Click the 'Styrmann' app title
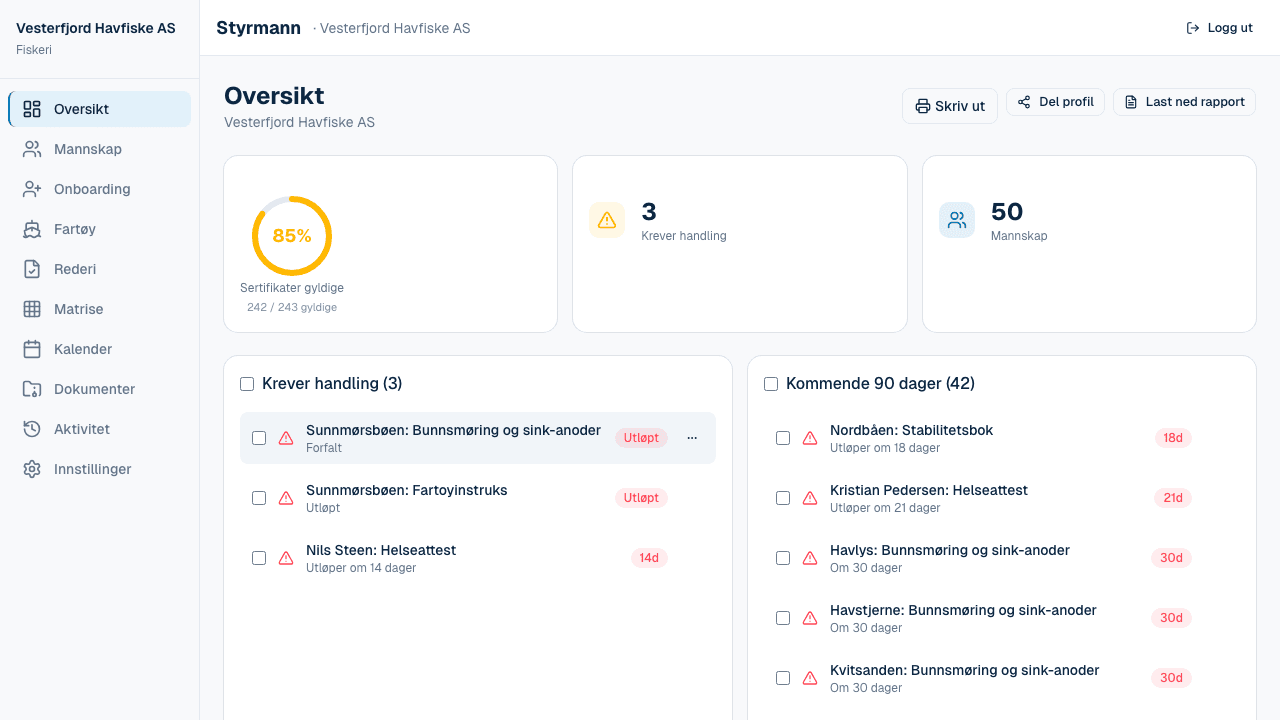This screenshot has height=720, width=1280. [258, 28]
